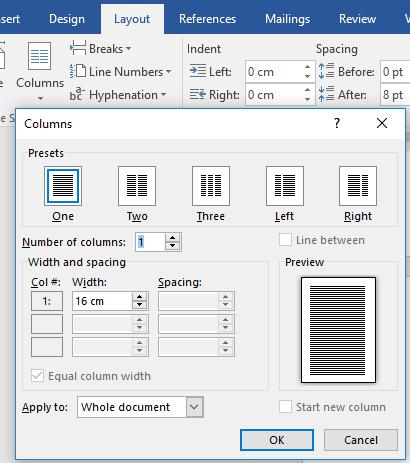The width and height of the screenshot is (410, 463).
Task: Open dialog Help question mark
Action: [x=337, y=123]
